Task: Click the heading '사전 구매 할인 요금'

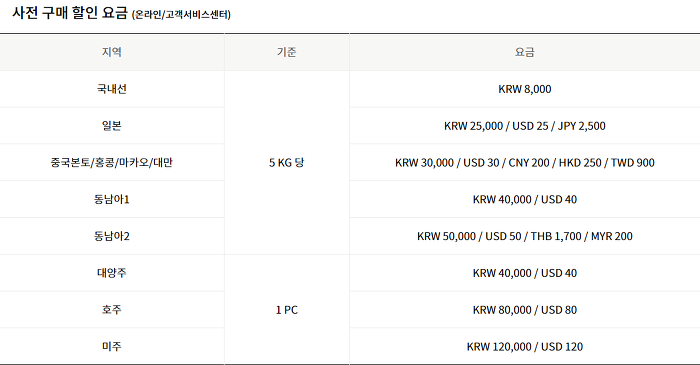Action: pos(70,13)
